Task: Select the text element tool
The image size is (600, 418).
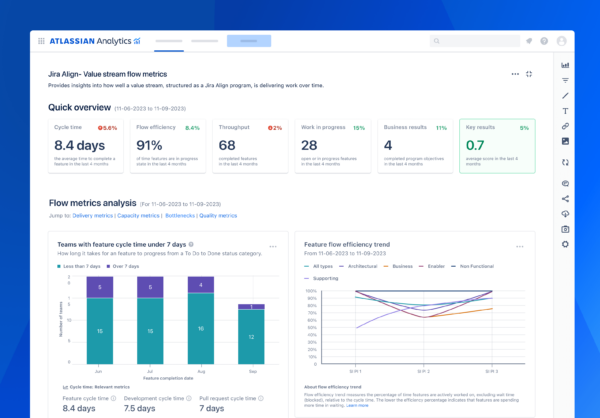Action: coord(565,111)
